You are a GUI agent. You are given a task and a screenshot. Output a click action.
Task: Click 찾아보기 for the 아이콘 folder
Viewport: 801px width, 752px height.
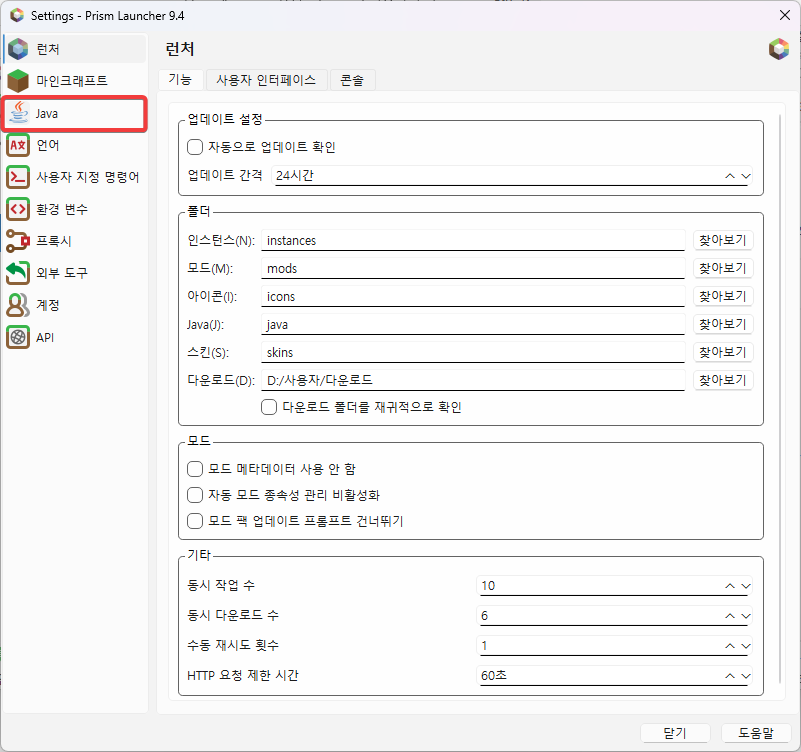click(723, 296)
